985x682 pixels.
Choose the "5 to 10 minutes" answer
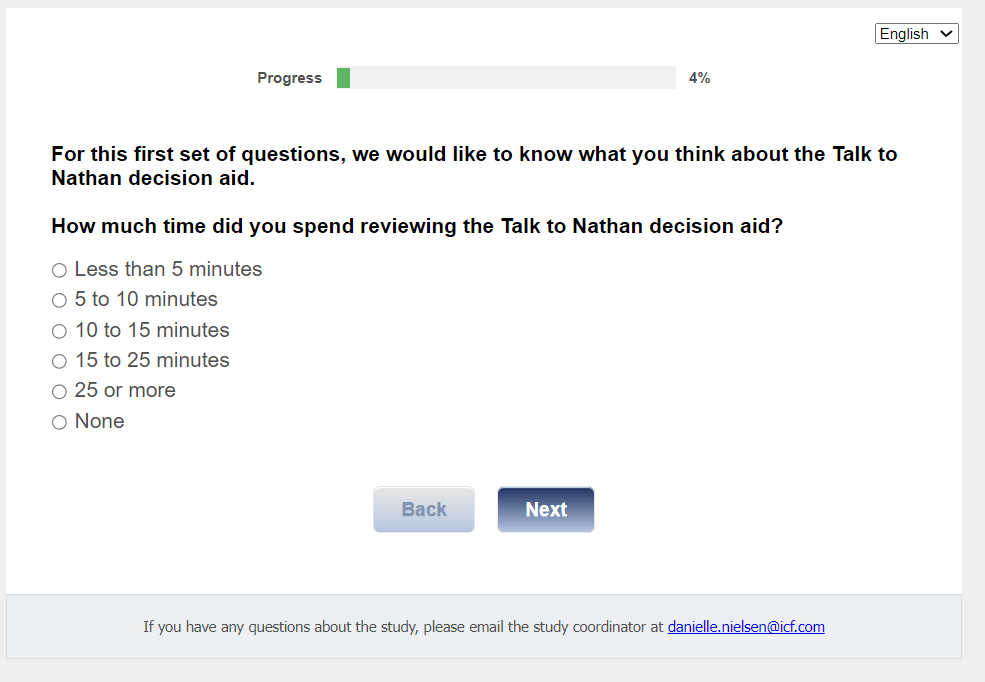[x=59, y=300]
